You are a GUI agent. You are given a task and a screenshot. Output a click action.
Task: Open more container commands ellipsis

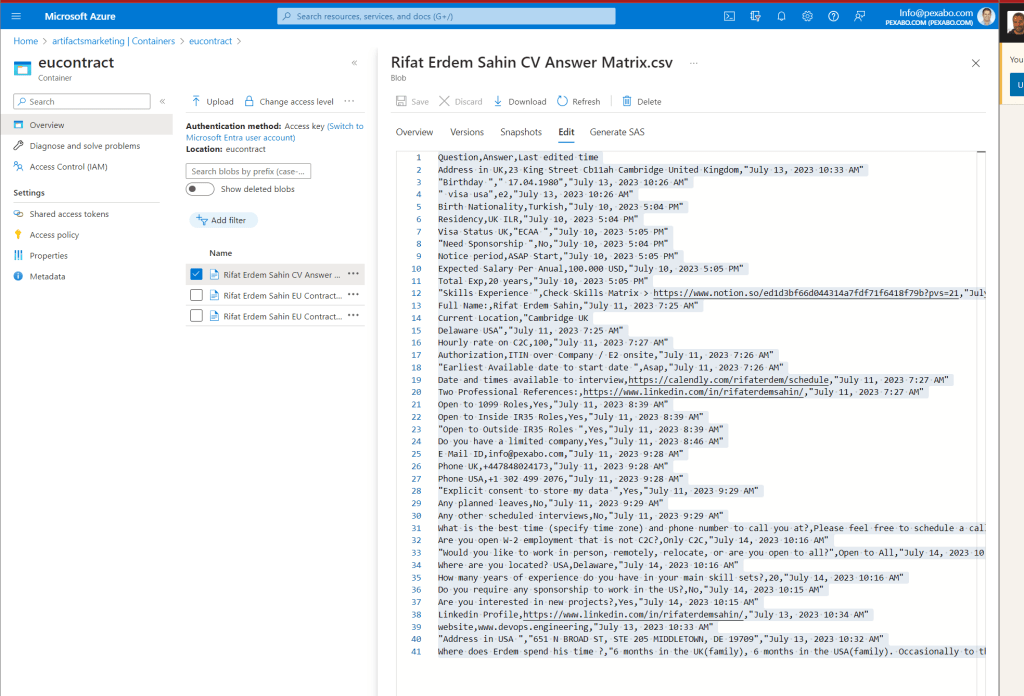coord(349,101)
